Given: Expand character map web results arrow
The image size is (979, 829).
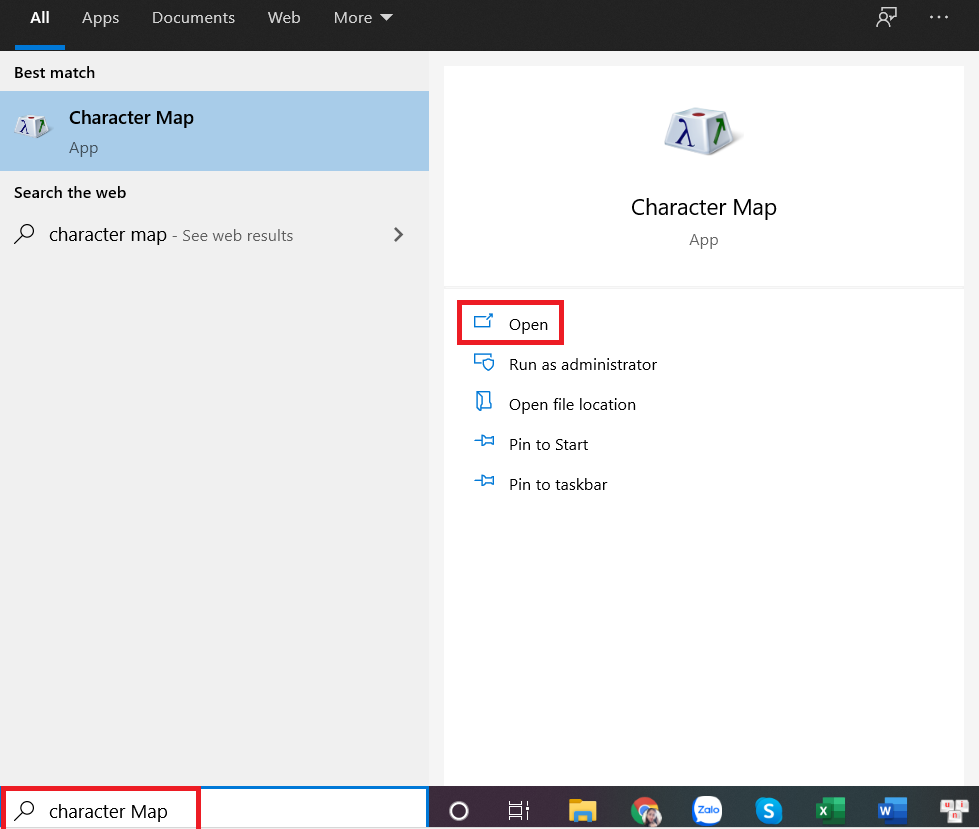Looking at the screenshot, I should coord(398,235).
